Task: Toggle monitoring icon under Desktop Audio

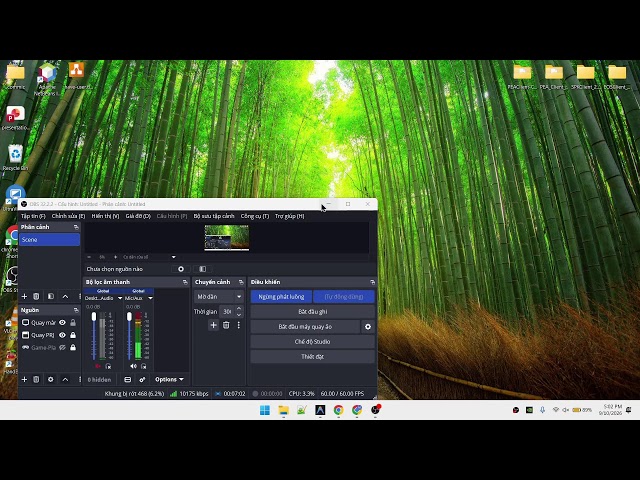Action: pos(108,367)
